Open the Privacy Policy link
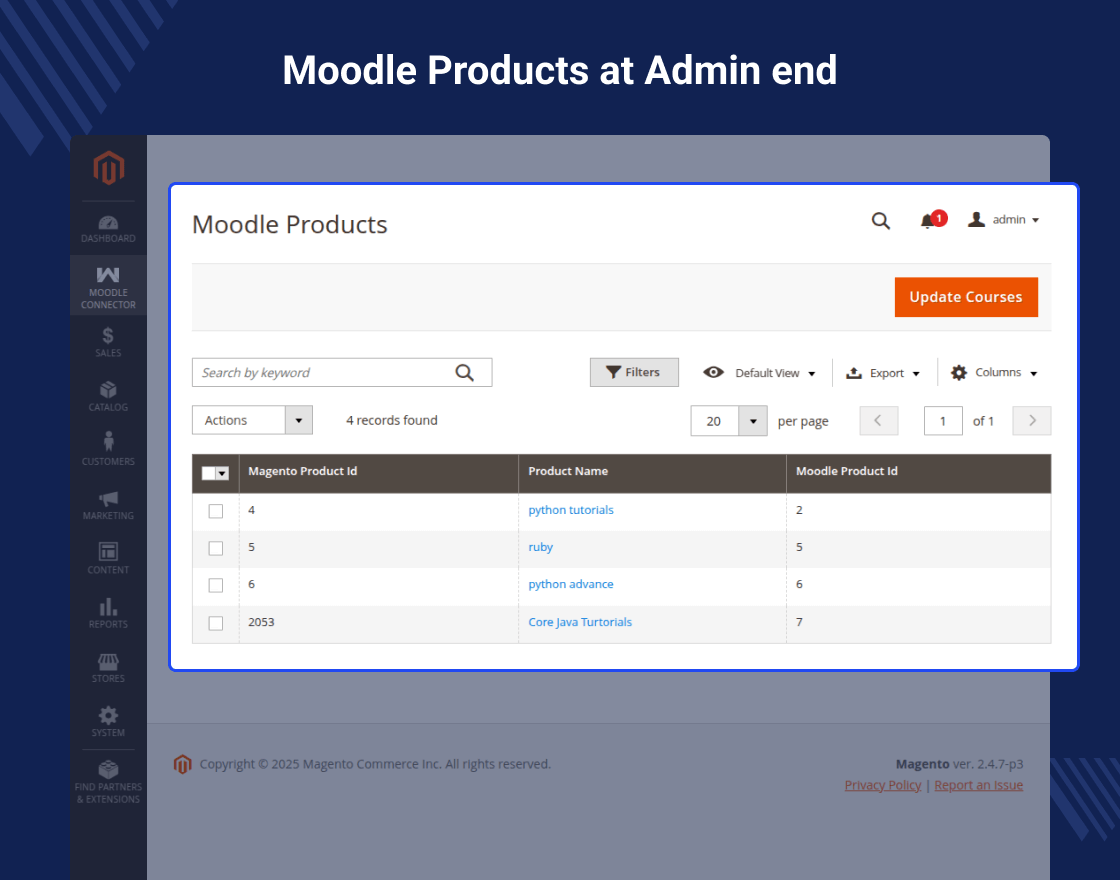The height and width of the screenshot is (880, 1120). click(x=883, y=785)
